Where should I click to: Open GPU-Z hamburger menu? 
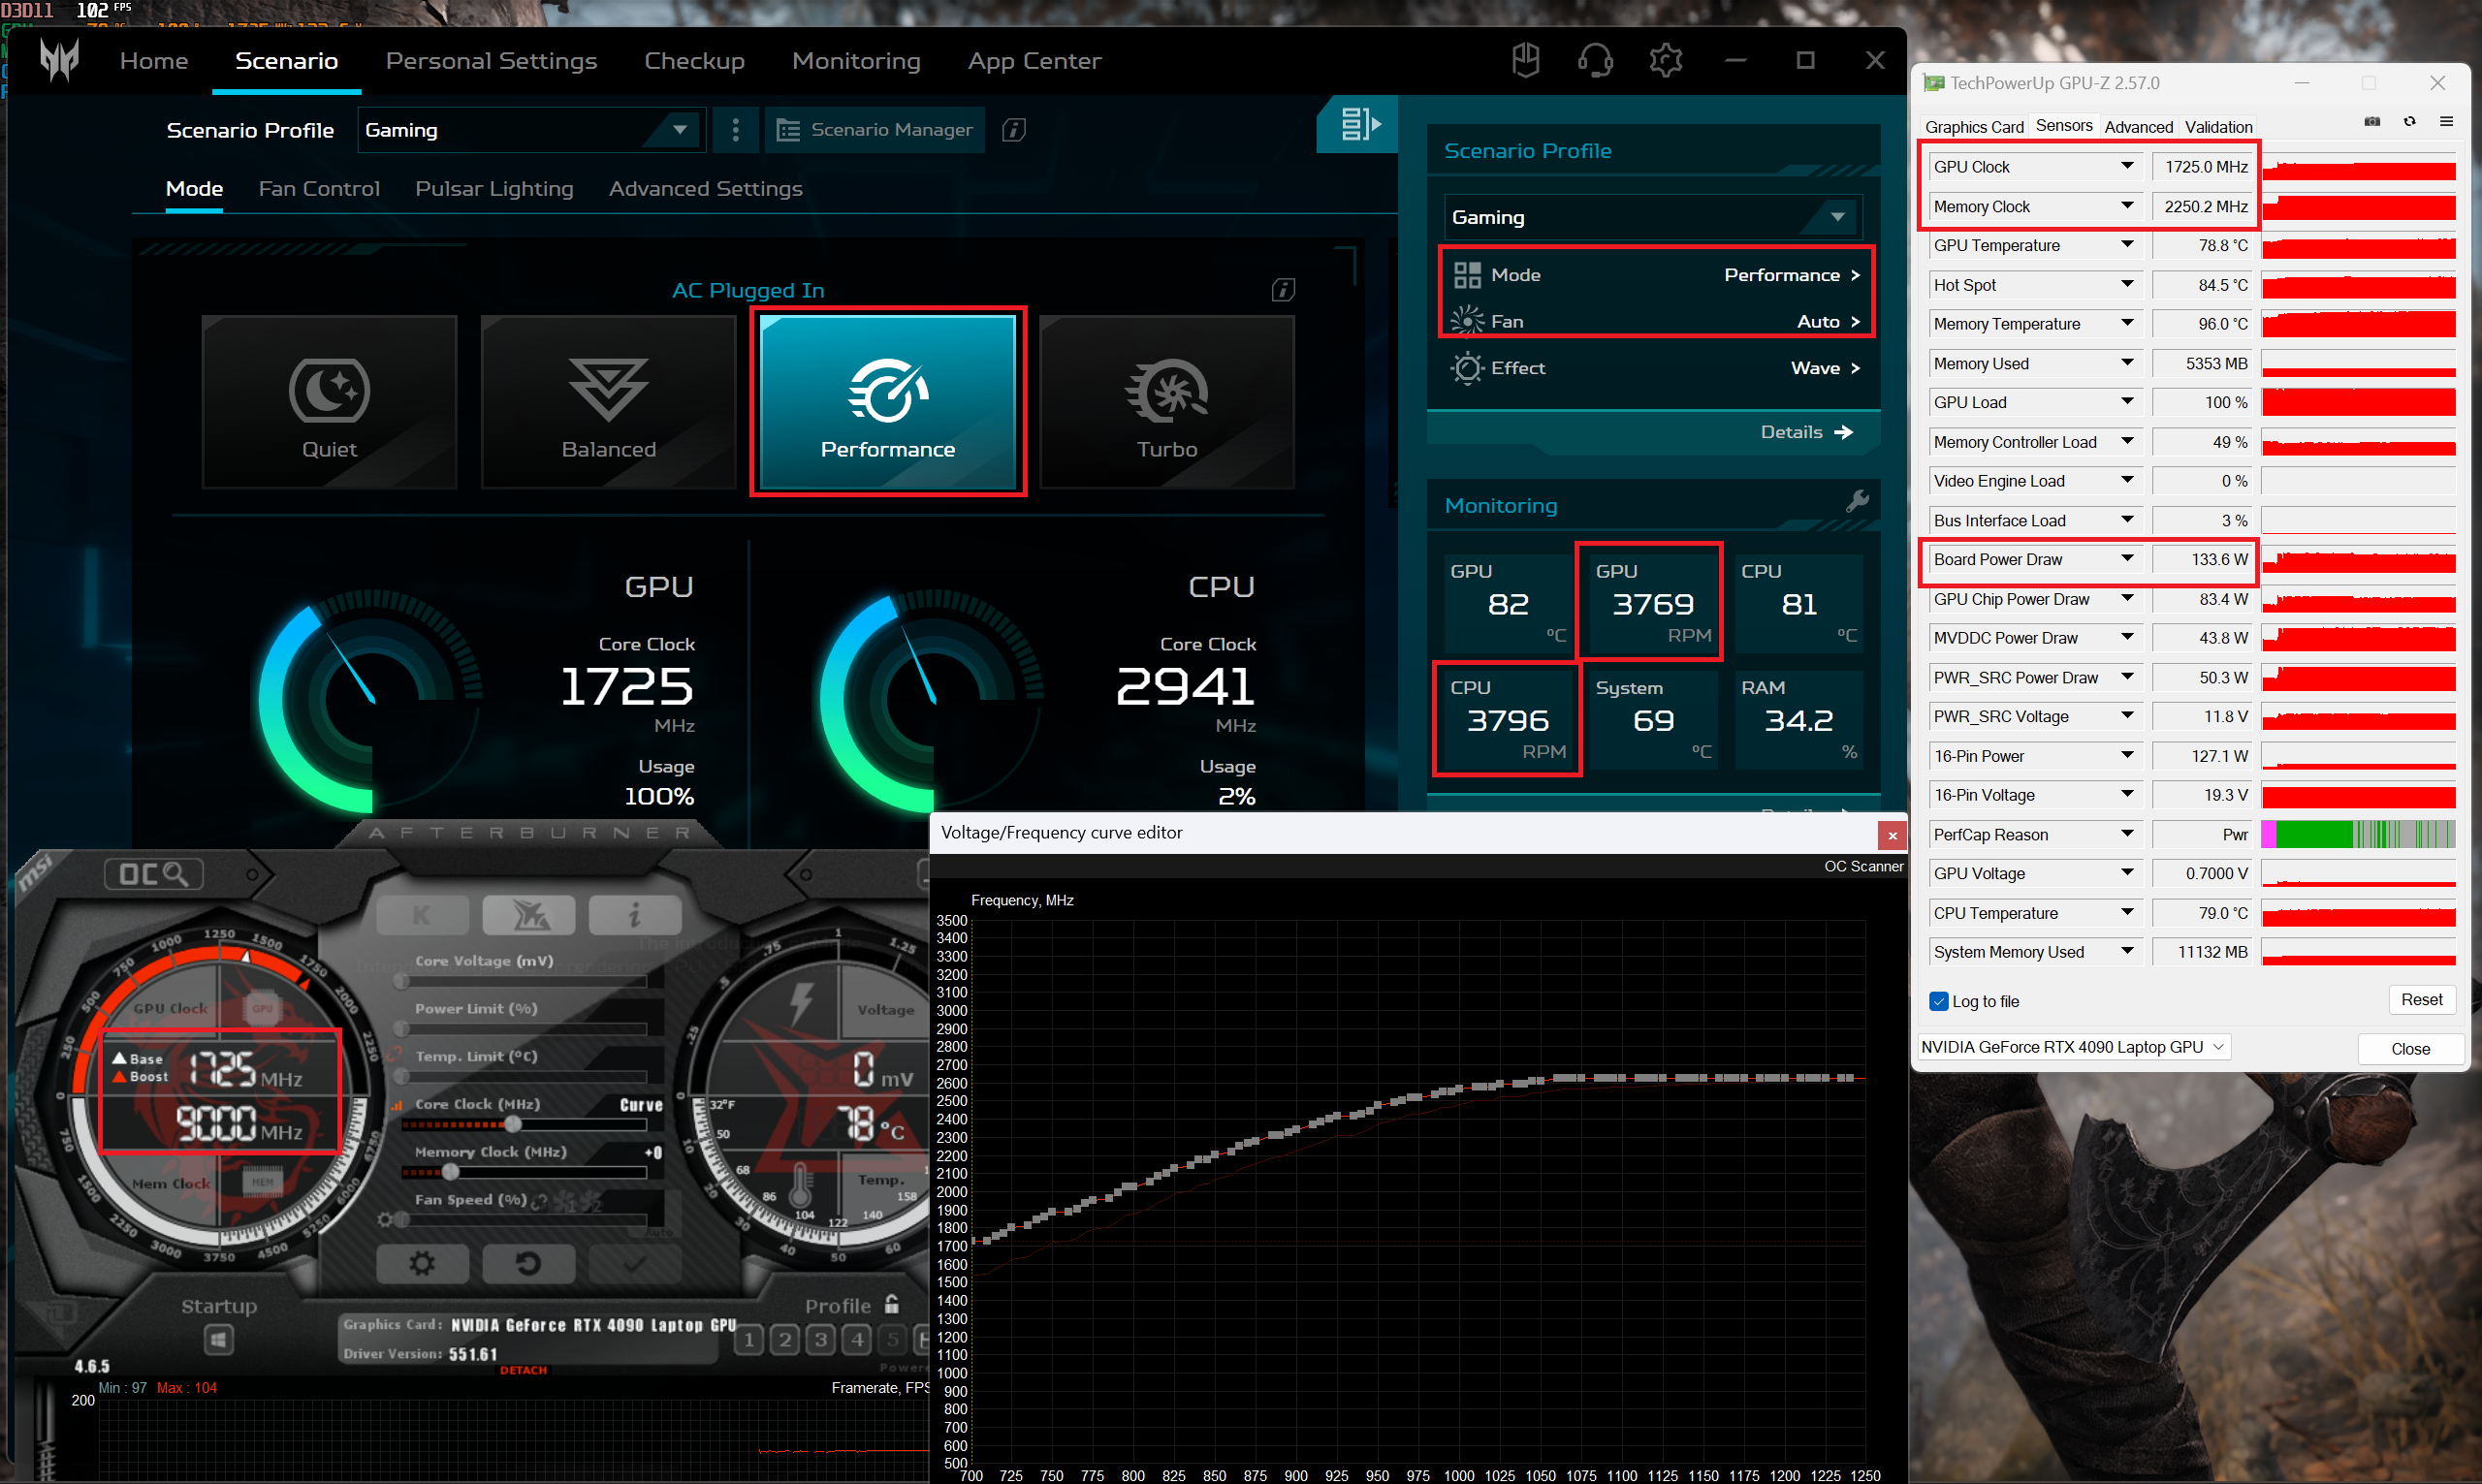pos(2447,121)
